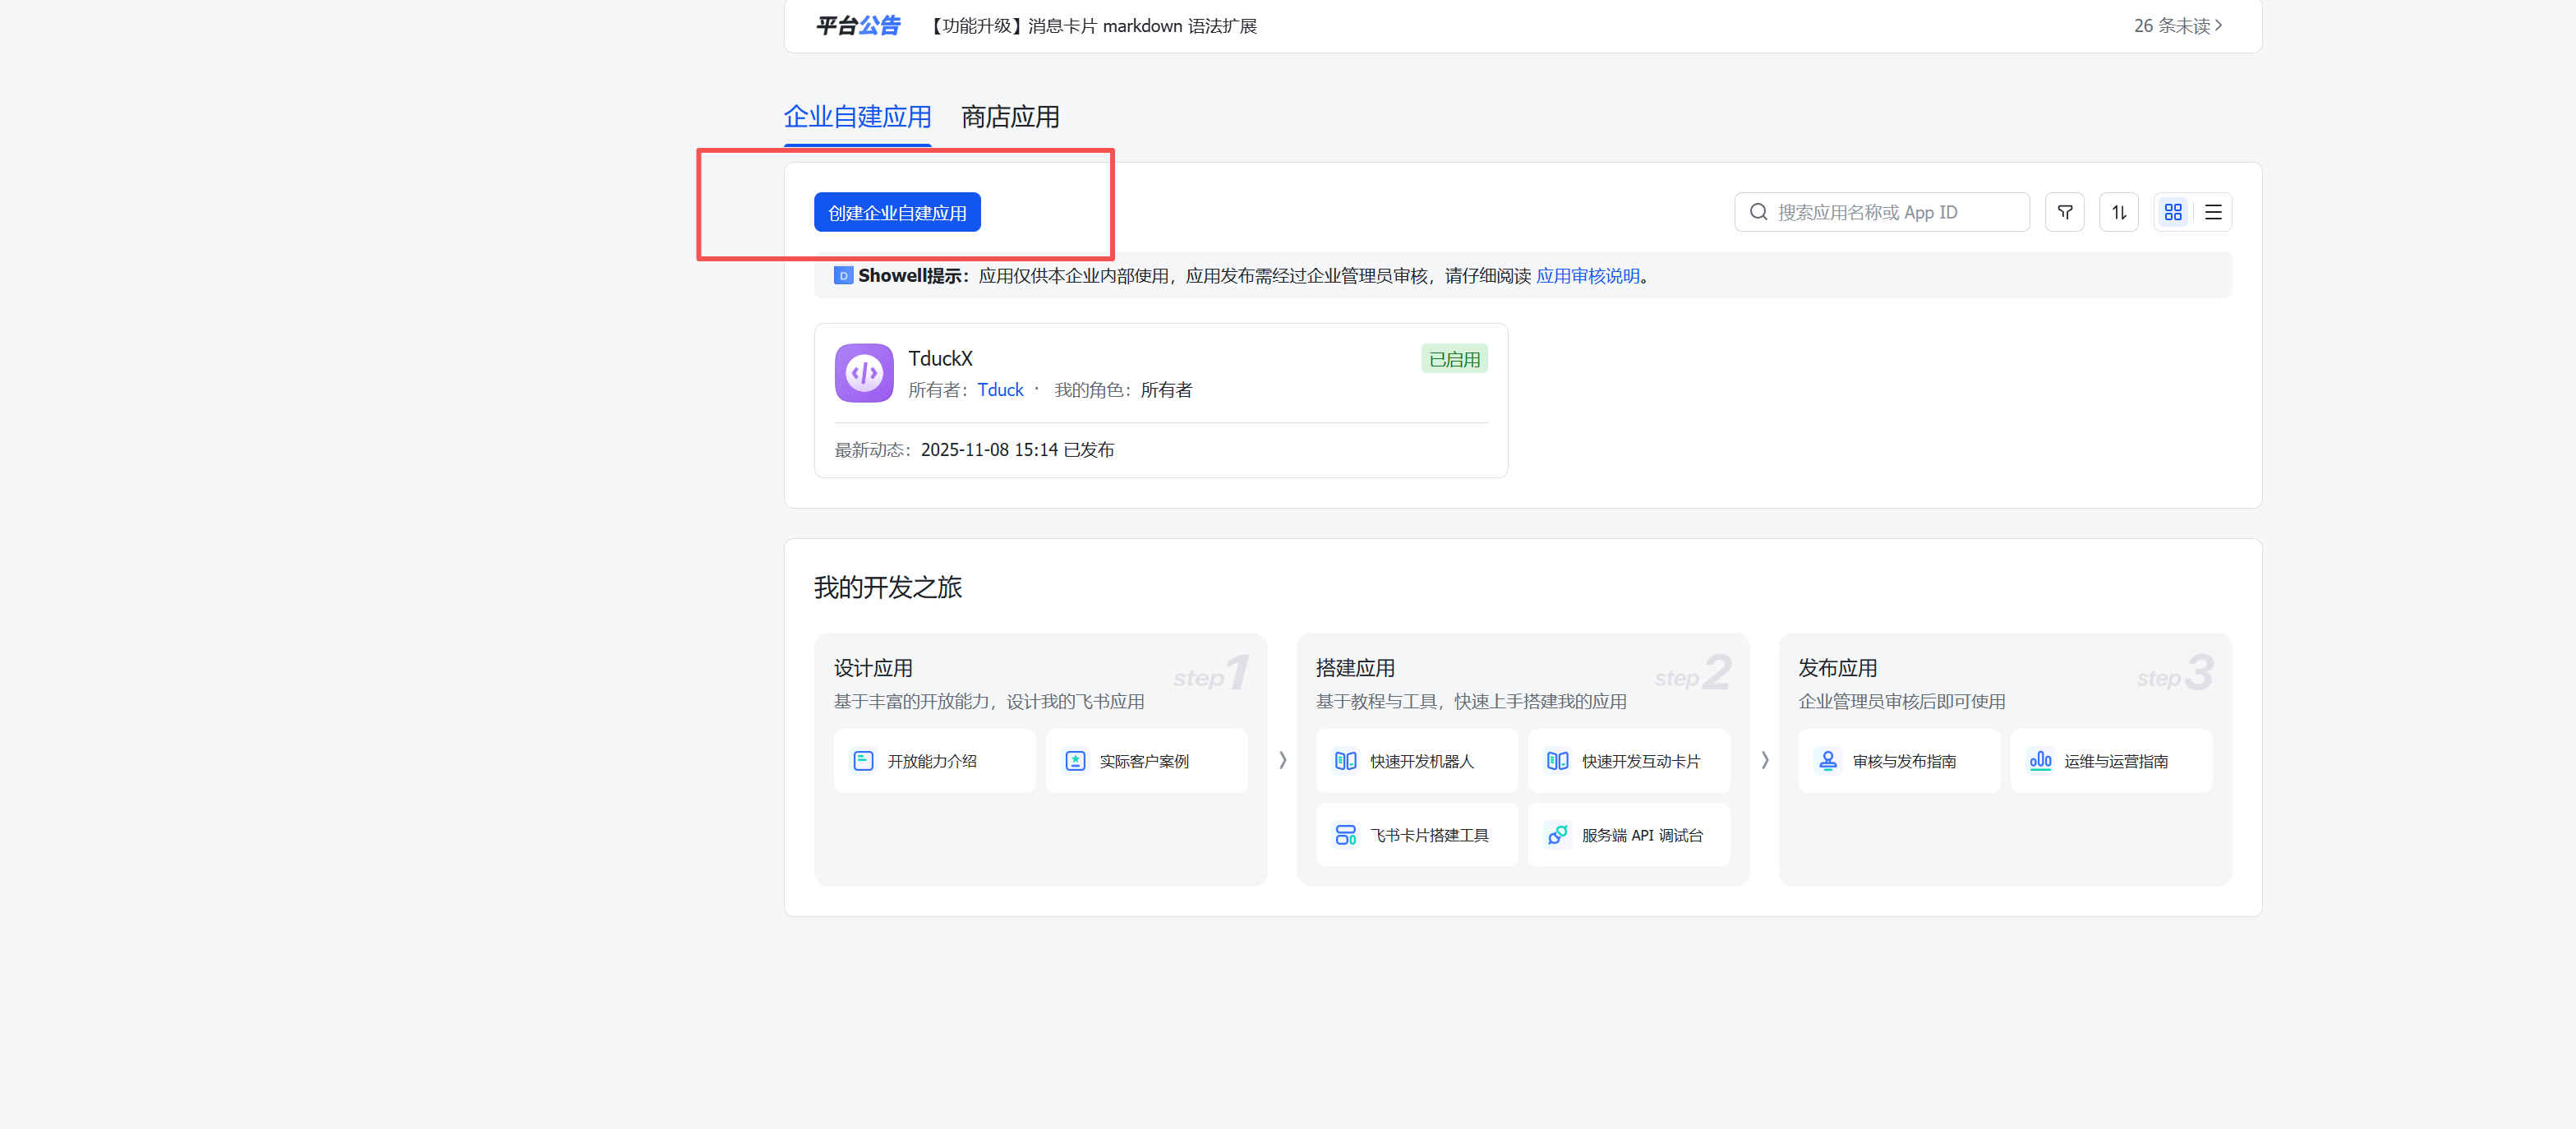Viewport: 2576px width, 1129px height.
Task: Open 开放能力介绍 card
Action: (934, 761)
